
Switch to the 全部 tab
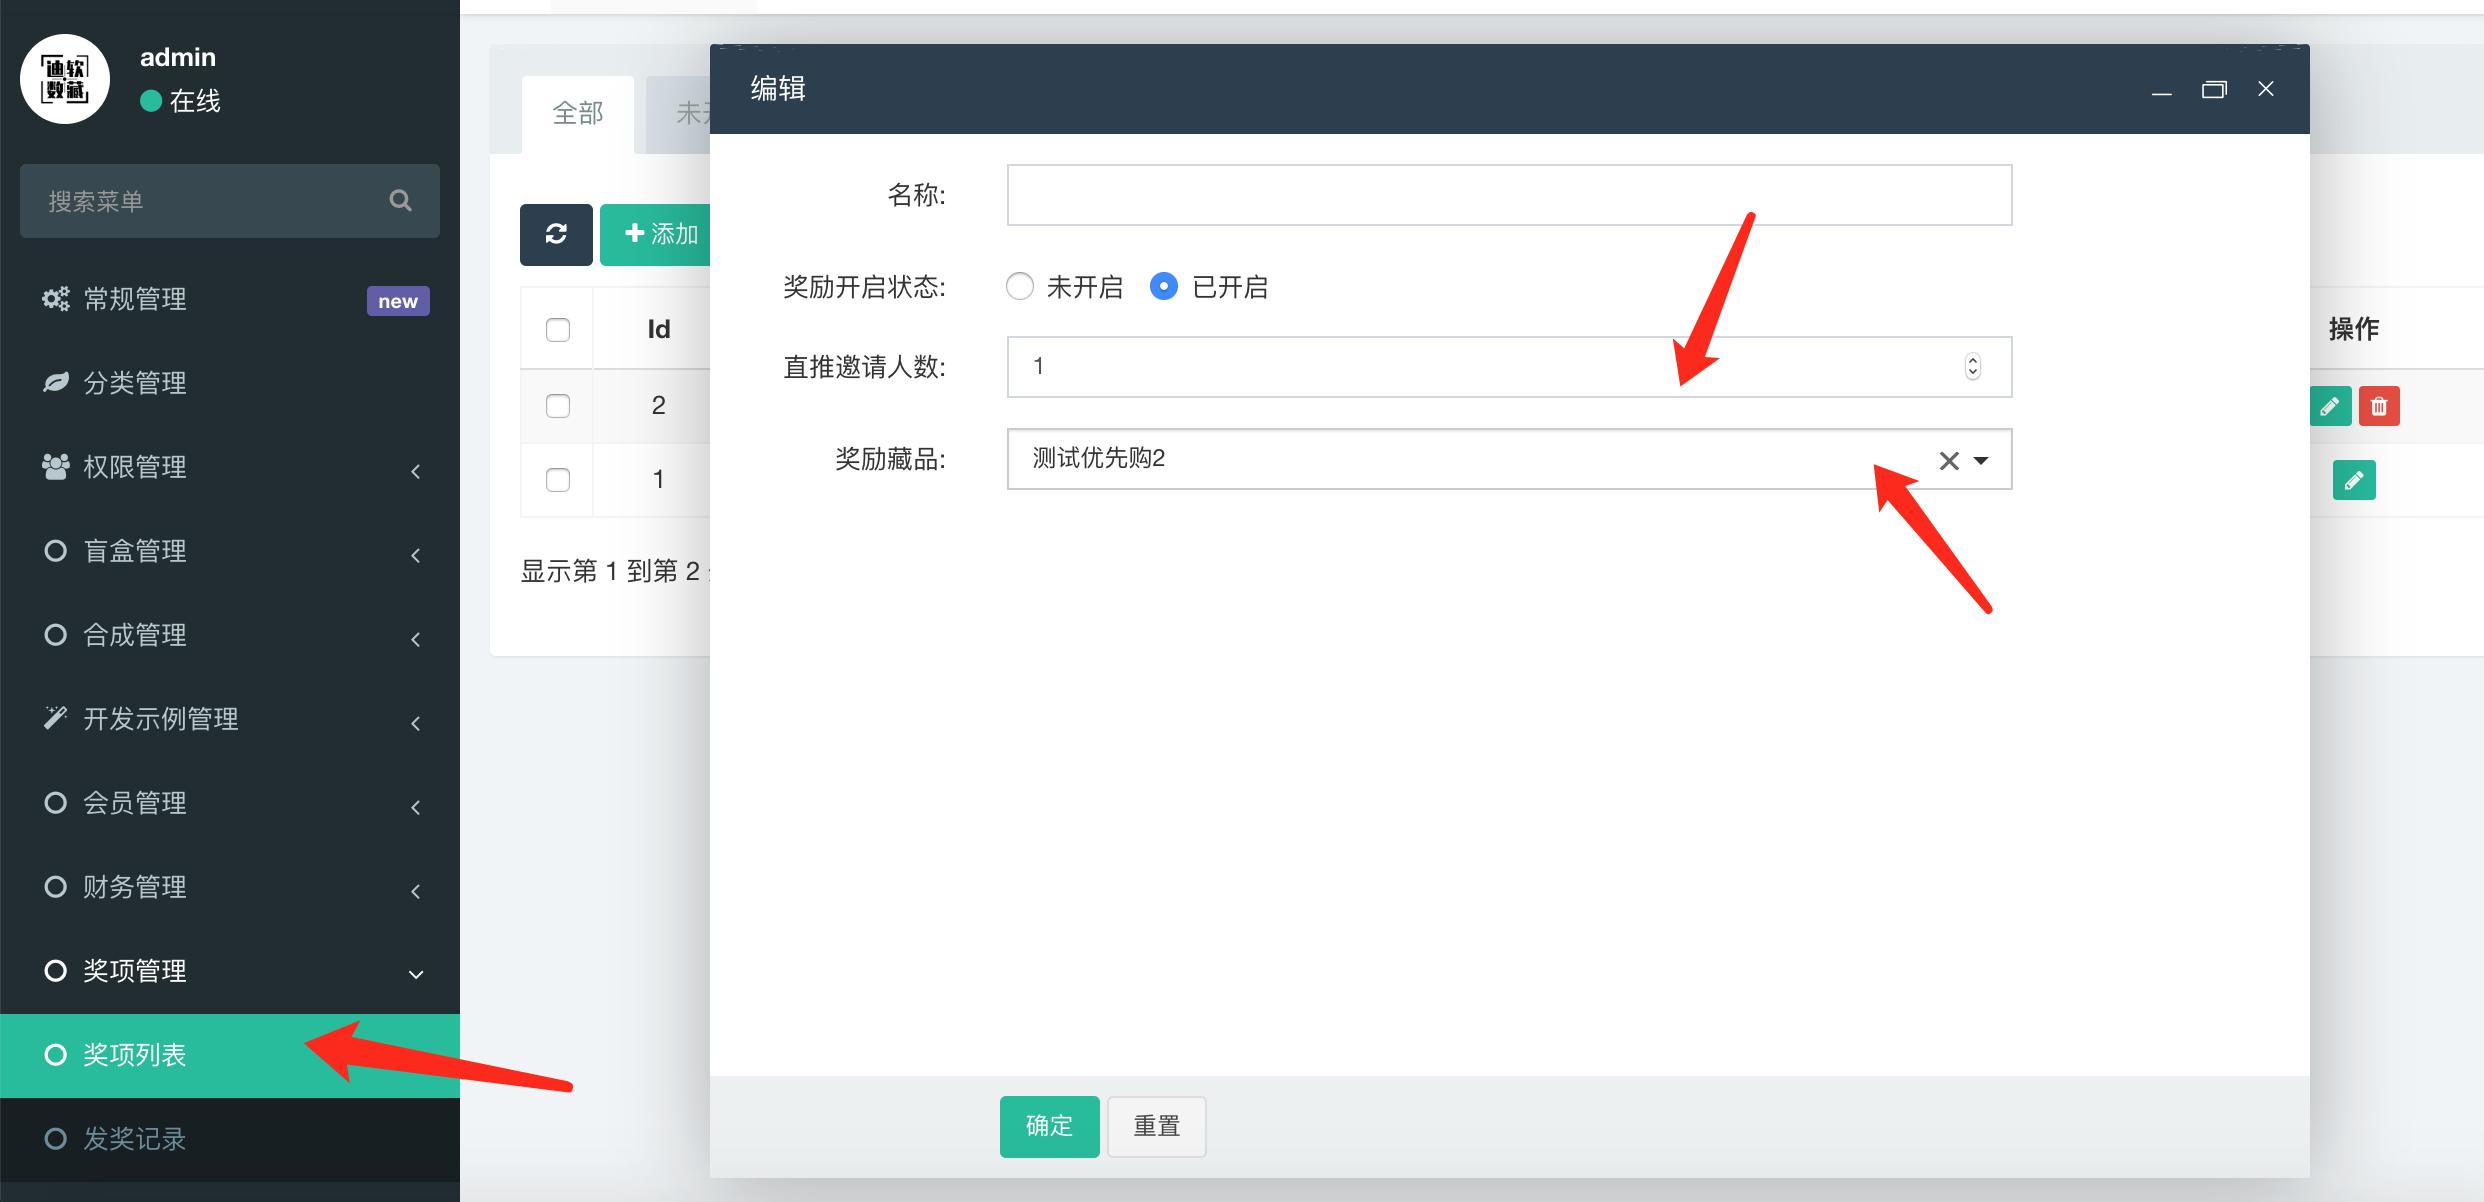click(x=578, y=114)
